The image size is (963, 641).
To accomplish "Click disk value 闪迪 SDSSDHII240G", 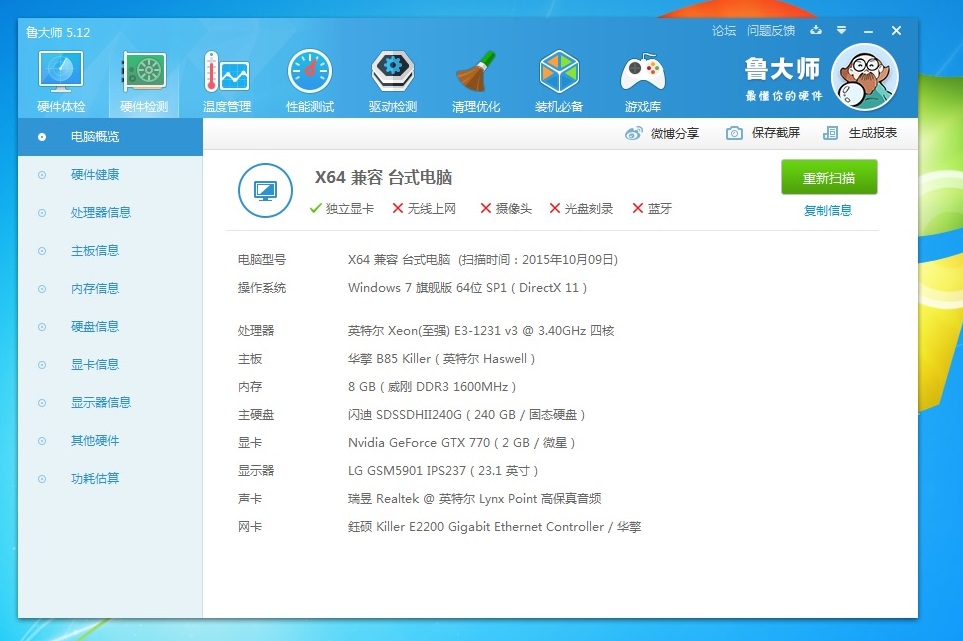I will click(466, 415).
